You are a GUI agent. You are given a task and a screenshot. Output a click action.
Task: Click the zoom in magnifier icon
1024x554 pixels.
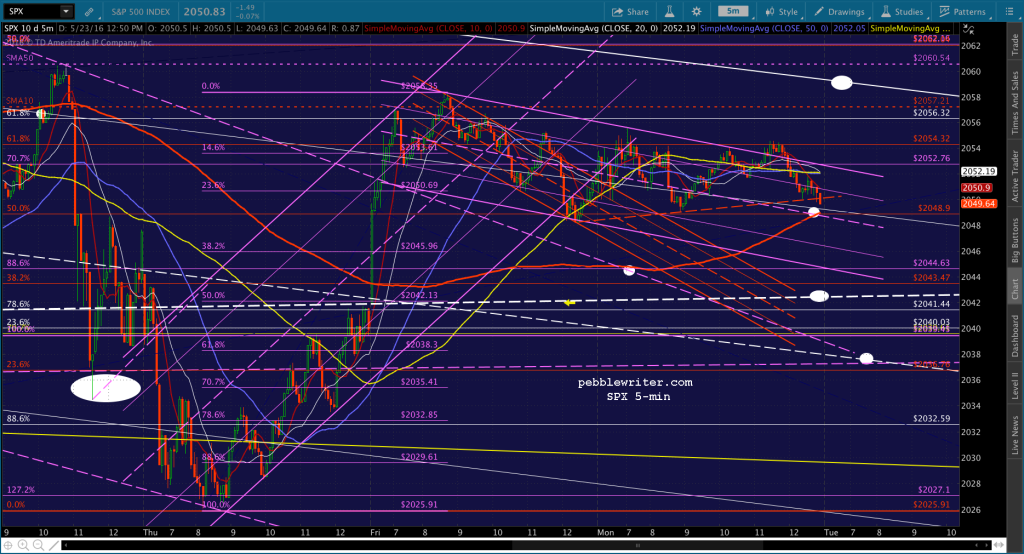tap(24, 545)
